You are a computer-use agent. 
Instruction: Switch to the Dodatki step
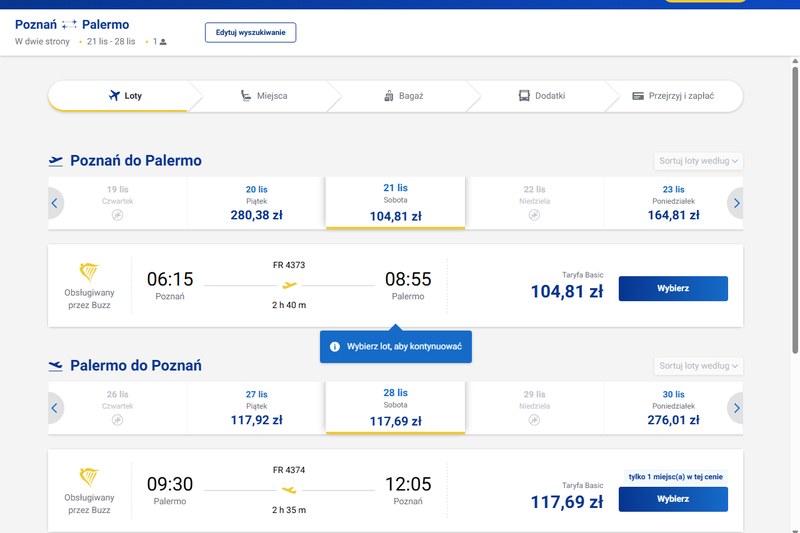[542, 96]
